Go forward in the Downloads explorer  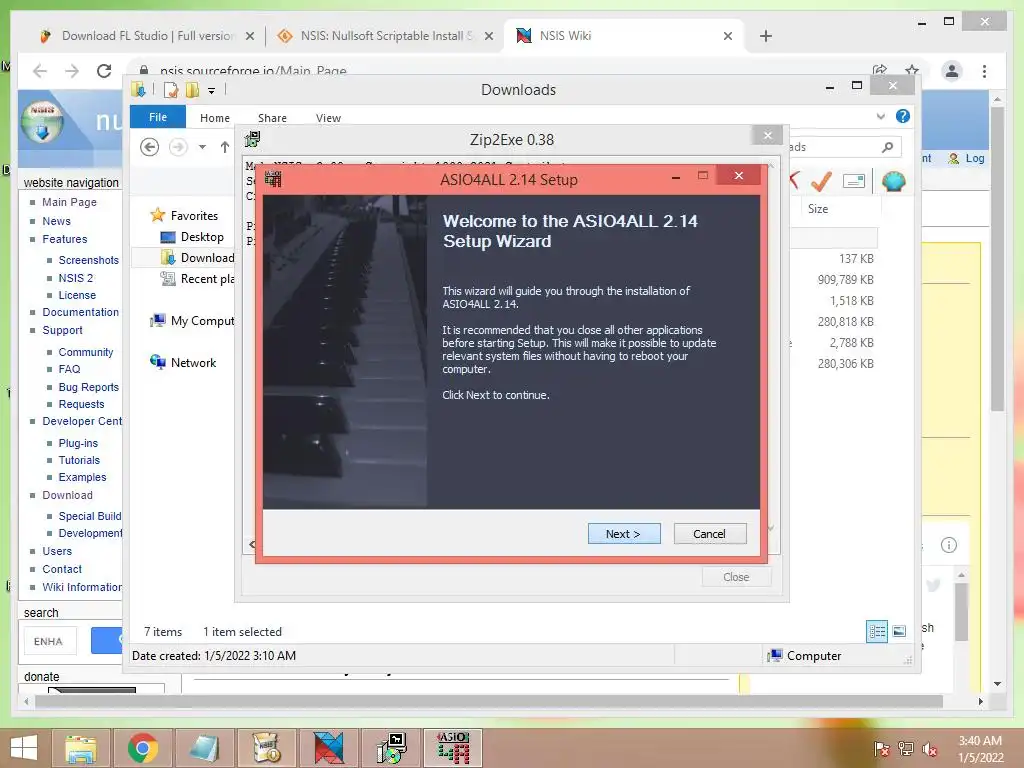[178, 147]
